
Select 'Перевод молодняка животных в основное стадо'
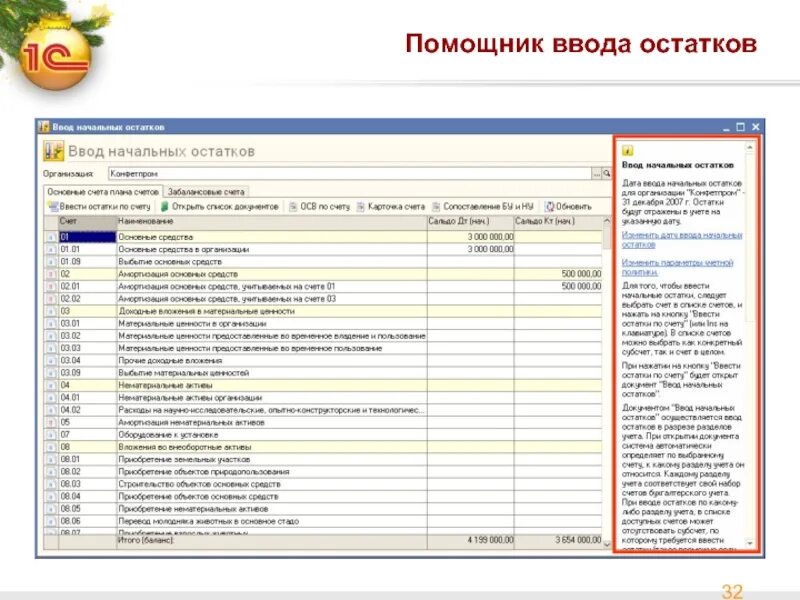pyautogui.click(x=271, y=521)
